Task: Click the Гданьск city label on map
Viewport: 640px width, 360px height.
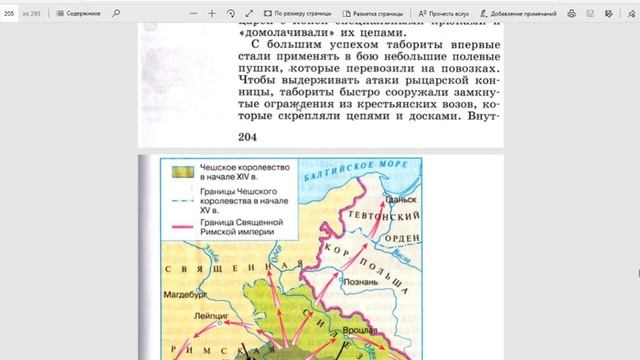Action: click(401, 200)
